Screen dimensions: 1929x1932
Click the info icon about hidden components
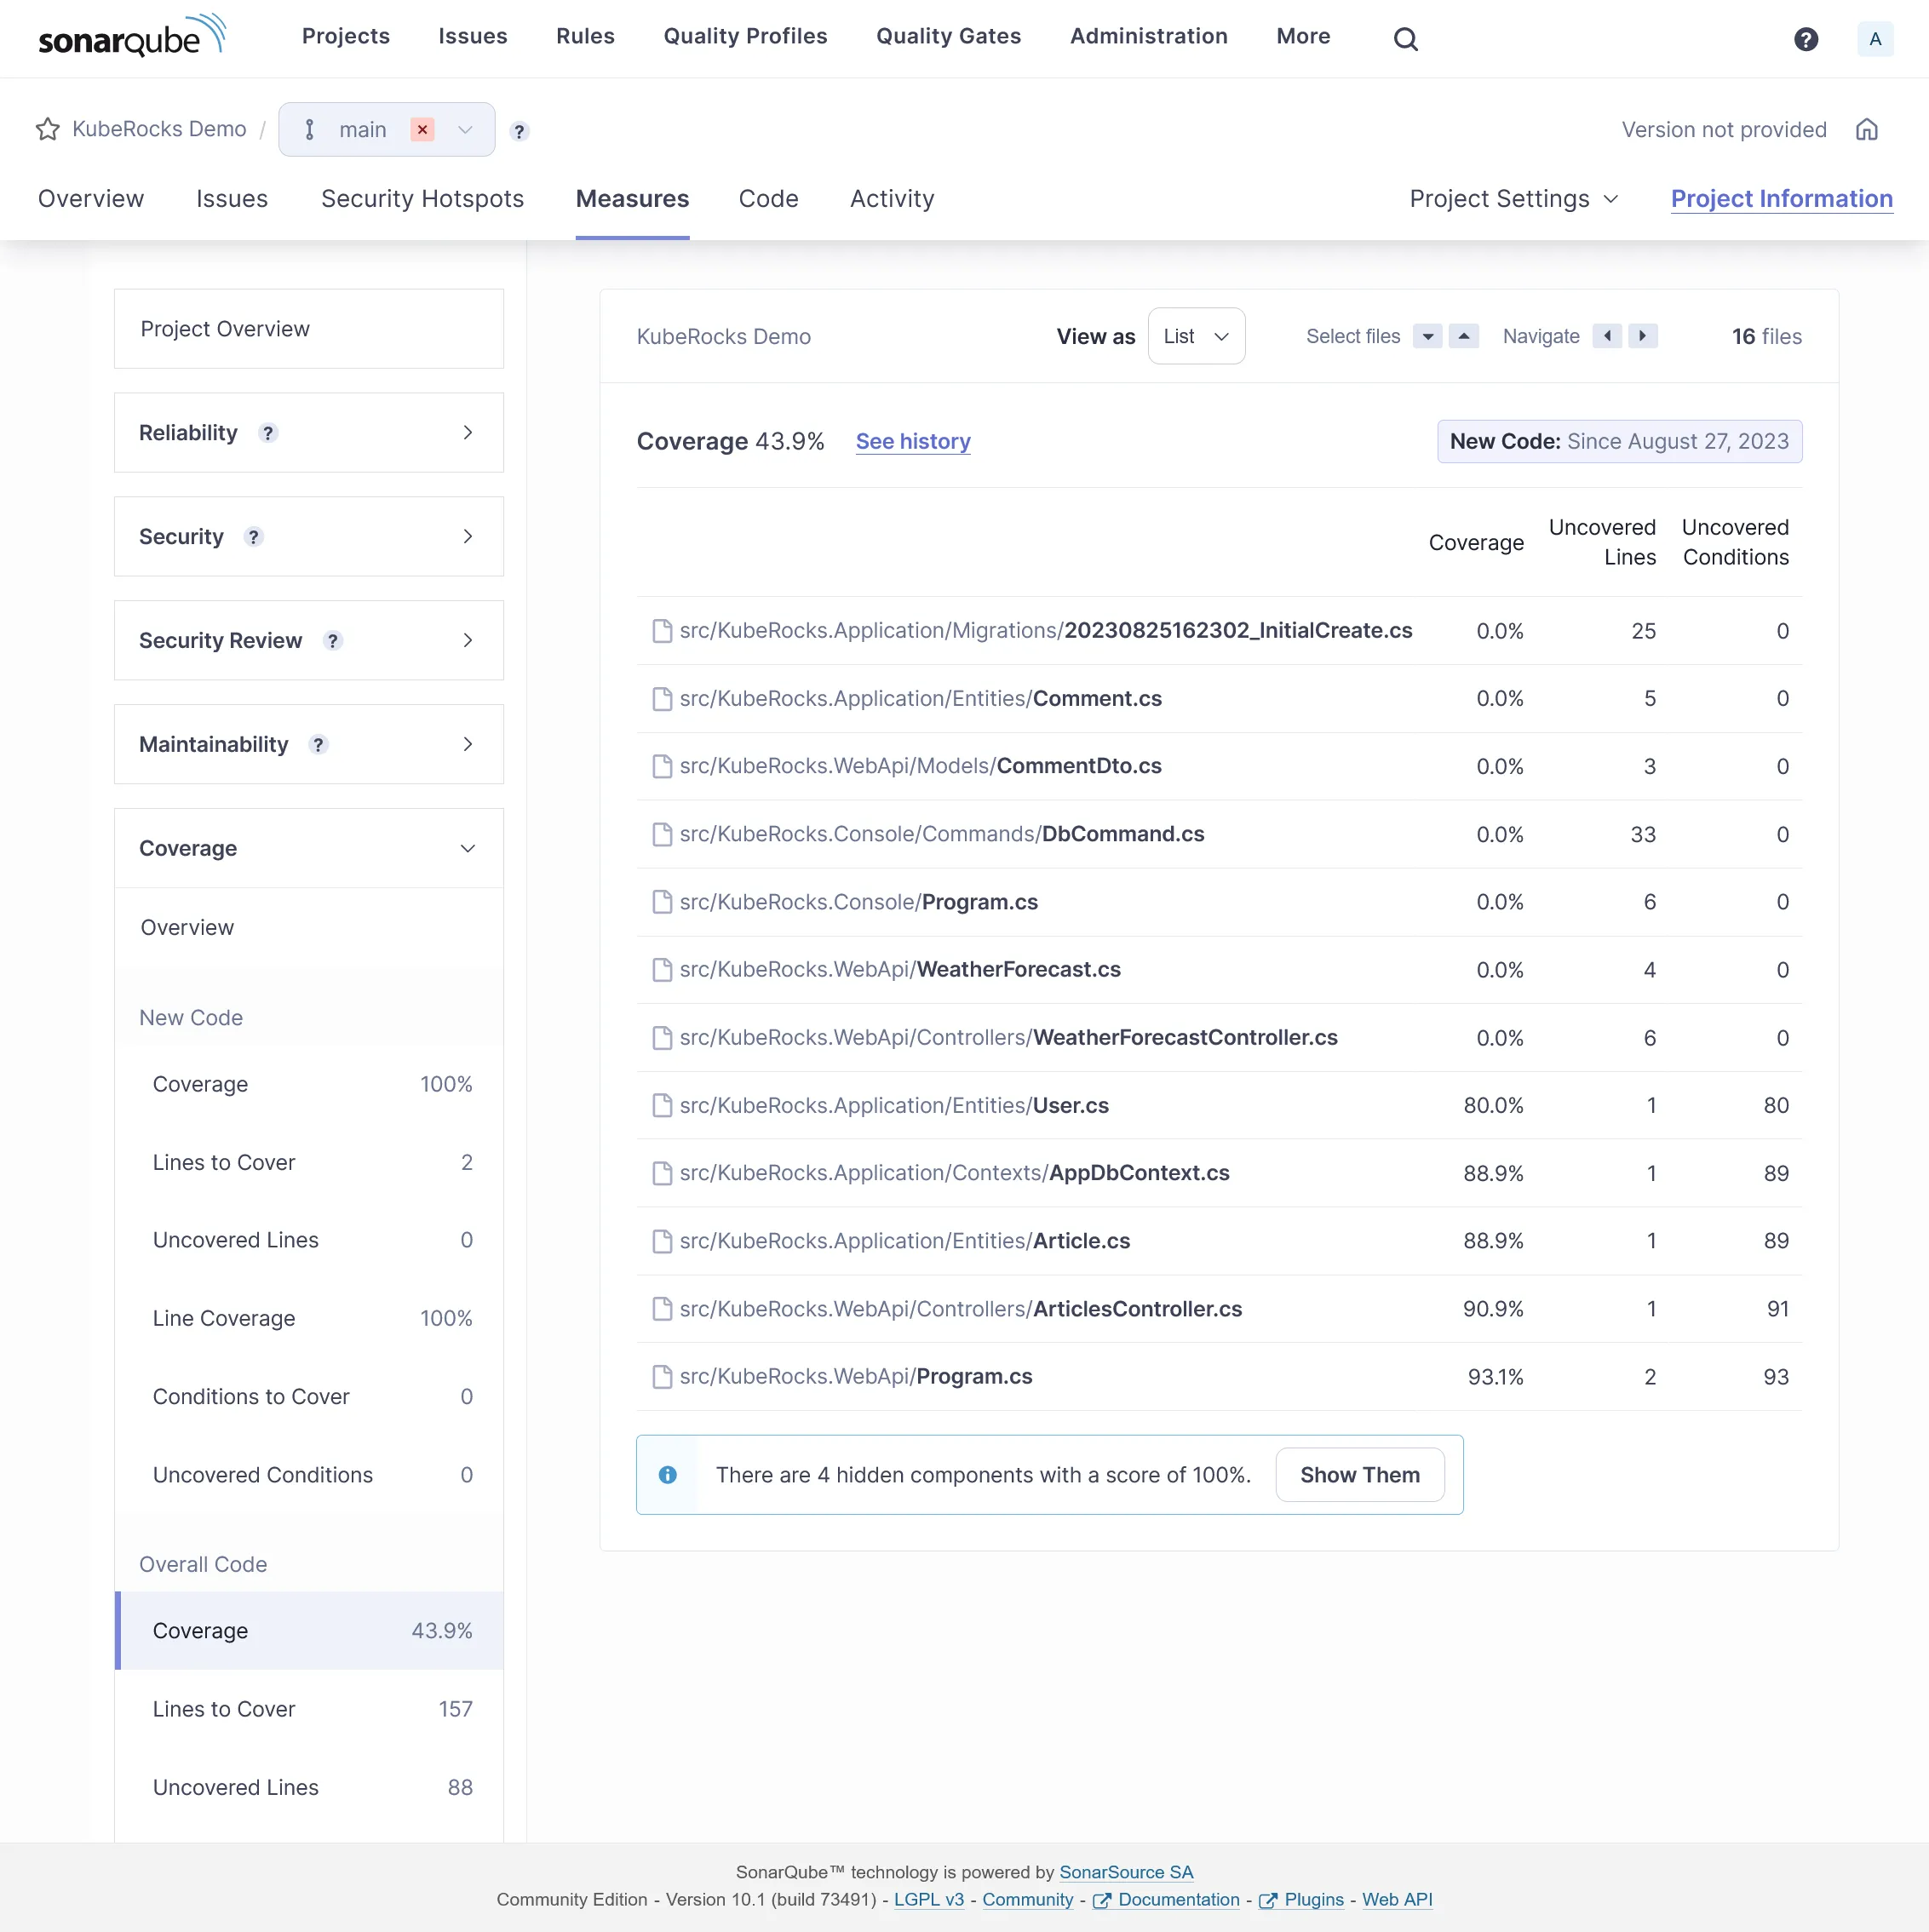click(x=668, y=1475)
